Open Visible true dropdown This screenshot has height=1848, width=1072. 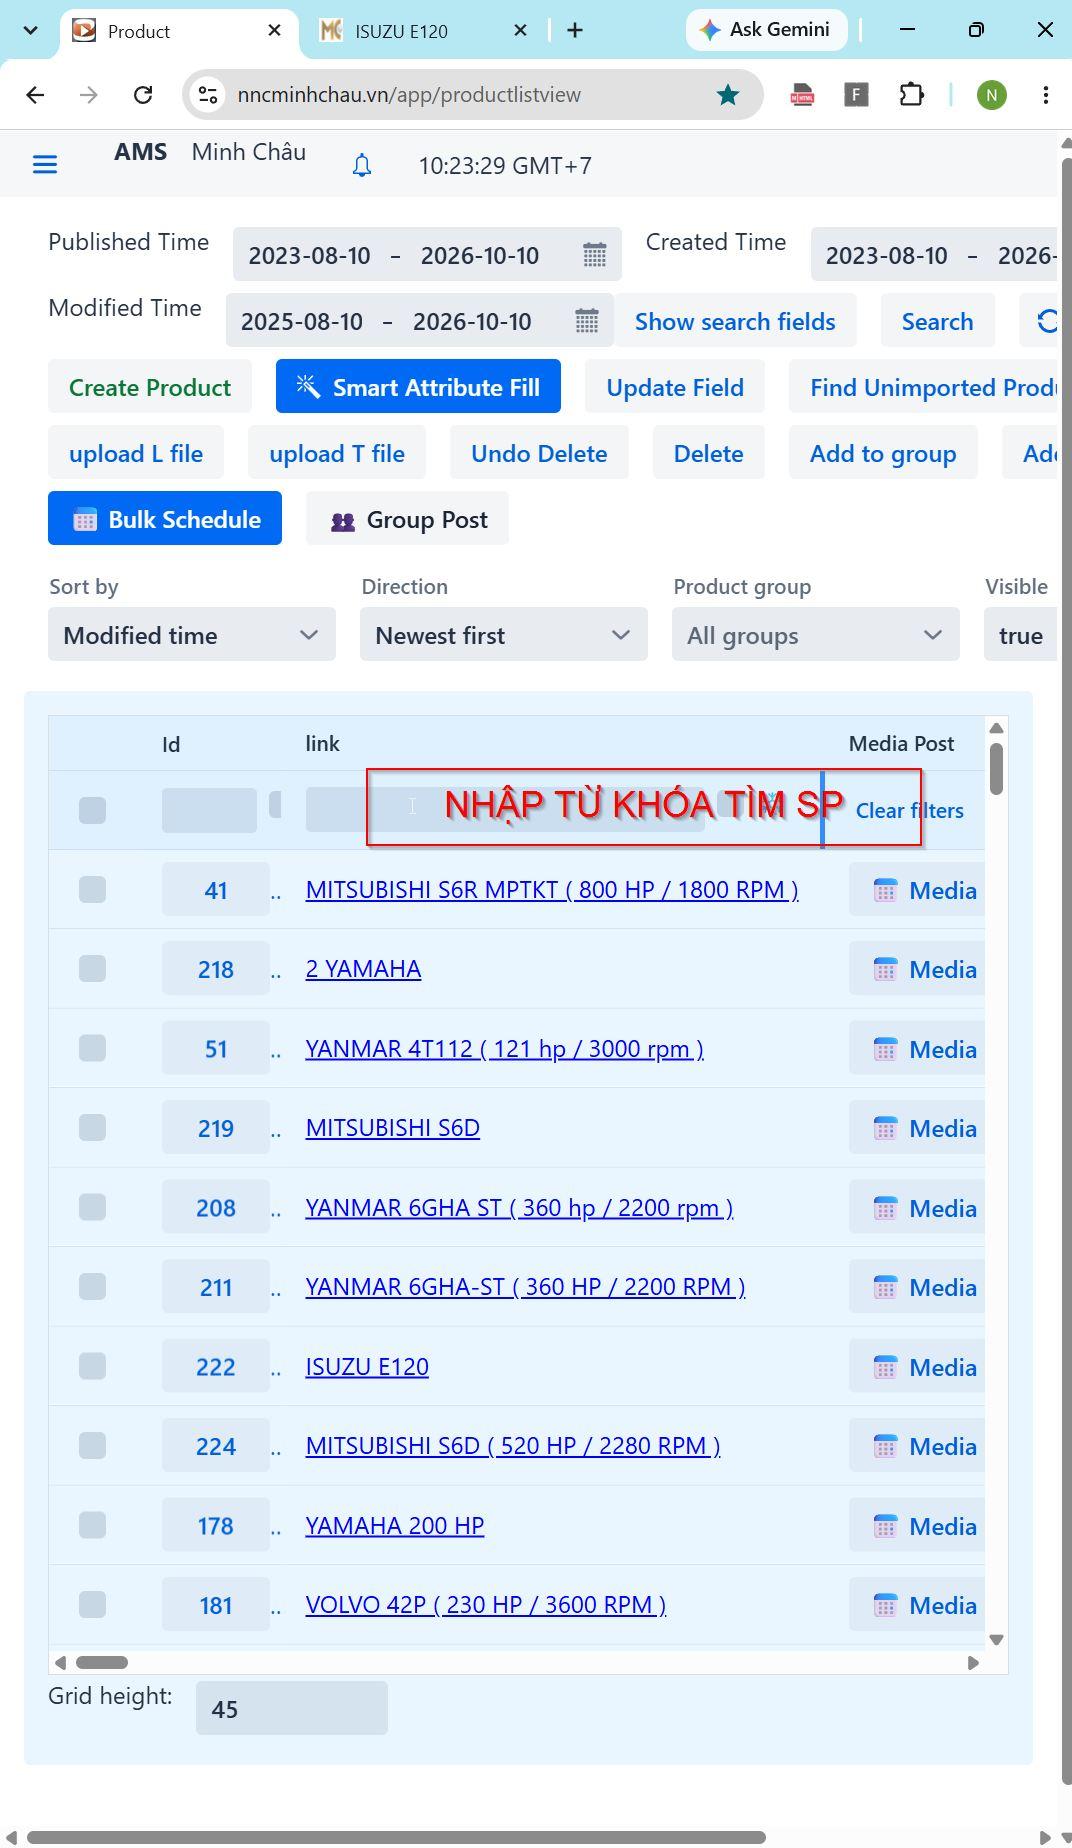[1020, 635]
